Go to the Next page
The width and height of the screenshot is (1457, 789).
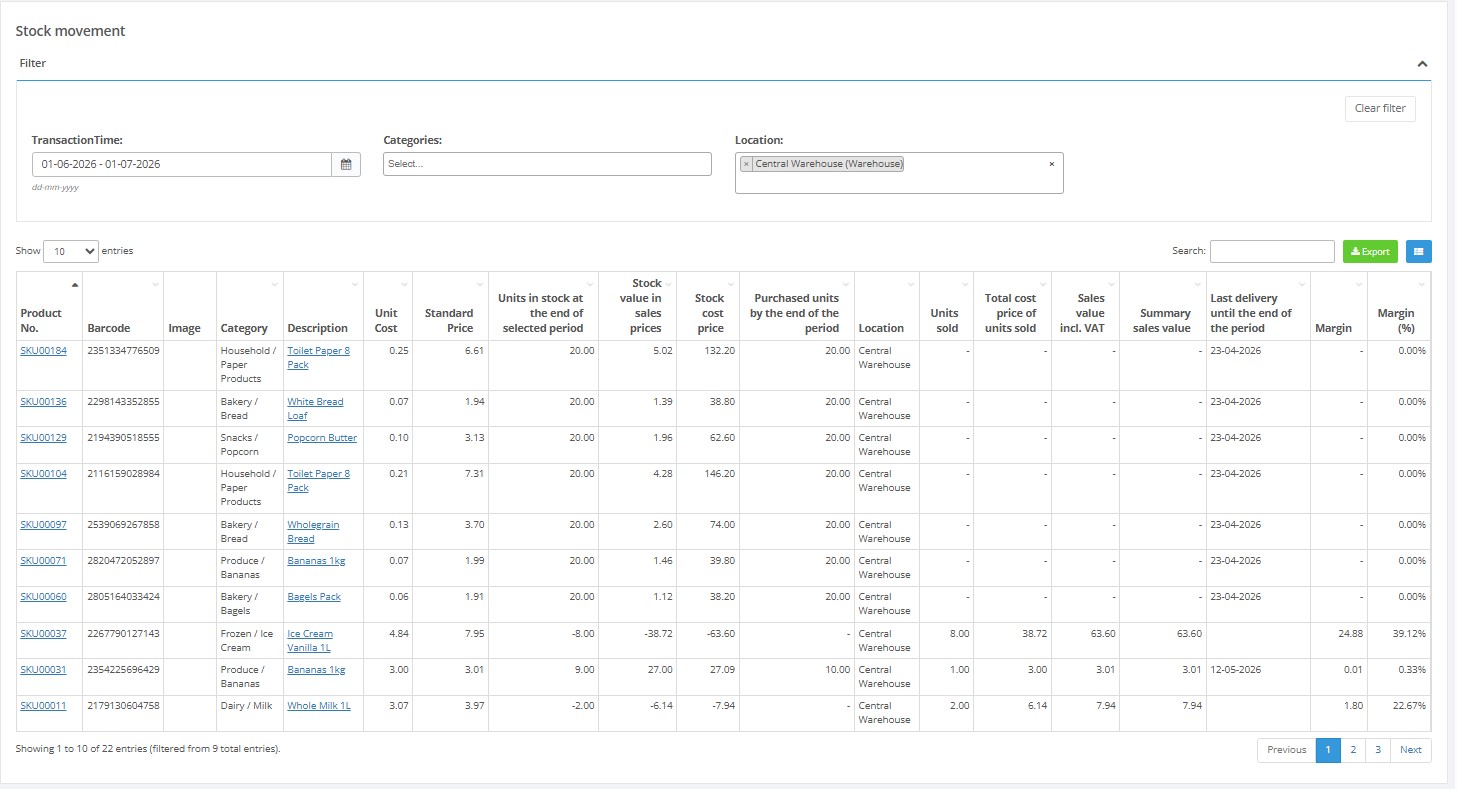tap(1411, 750)
